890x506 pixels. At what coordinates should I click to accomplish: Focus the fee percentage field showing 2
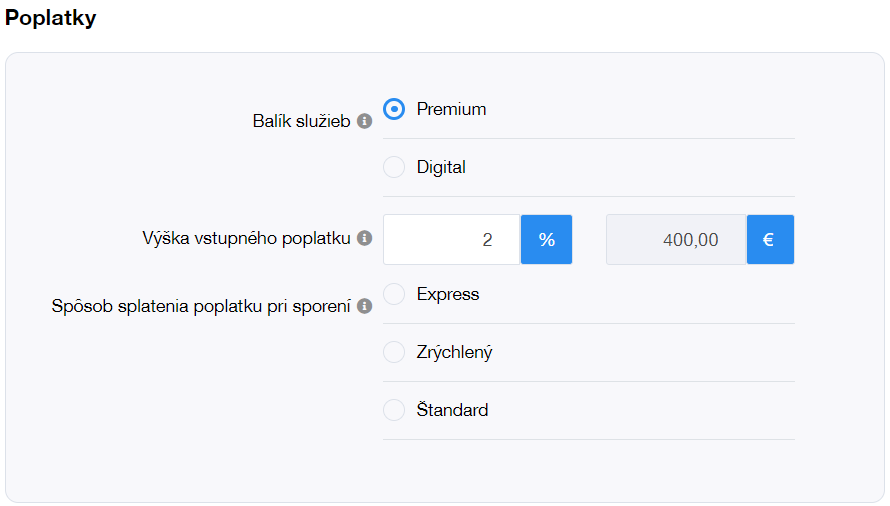(451, 240)
